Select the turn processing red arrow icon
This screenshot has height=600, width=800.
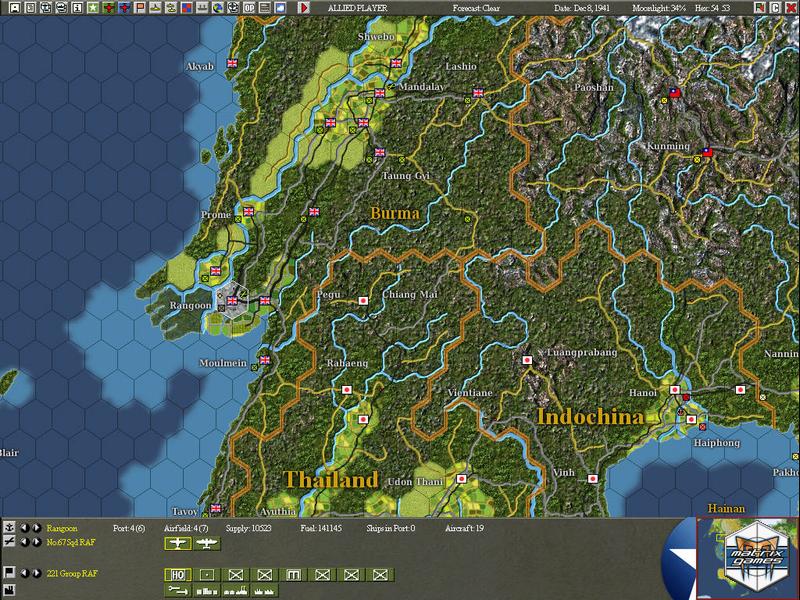303,8
